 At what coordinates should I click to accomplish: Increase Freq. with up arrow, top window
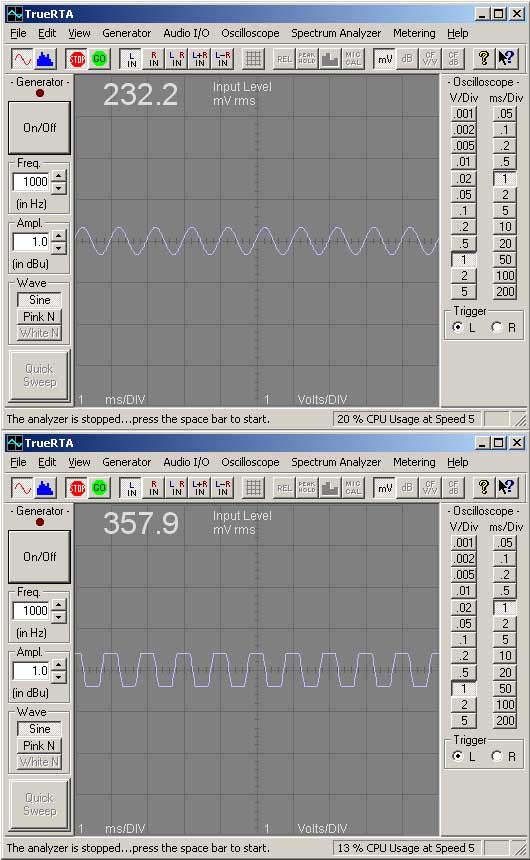click(x=59, y=176)
